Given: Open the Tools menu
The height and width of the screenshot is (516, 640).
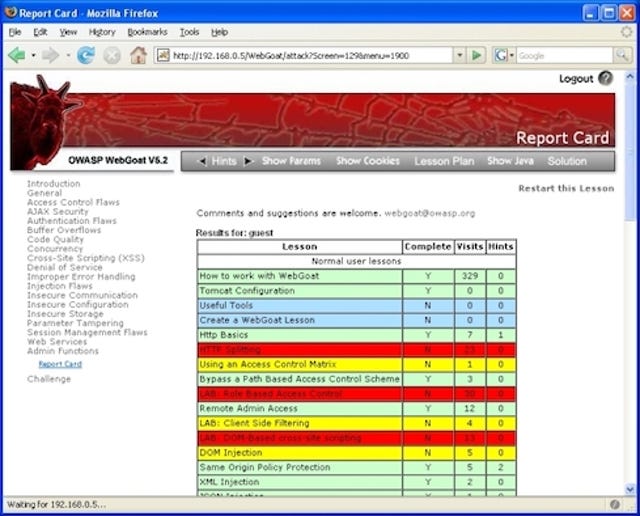Looking at the screenshot, I should pos(189,32).
